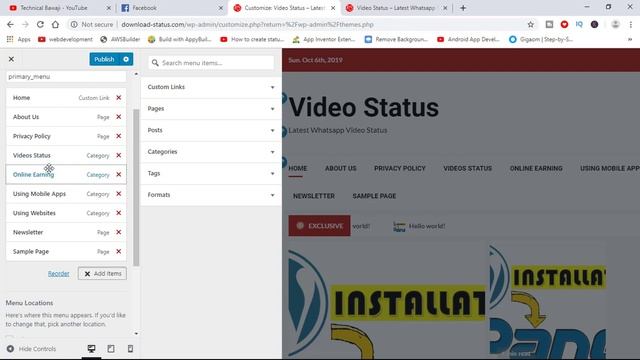640x360 pixels.
Task: Remove the Sample Page menu item
Action: 119,251
